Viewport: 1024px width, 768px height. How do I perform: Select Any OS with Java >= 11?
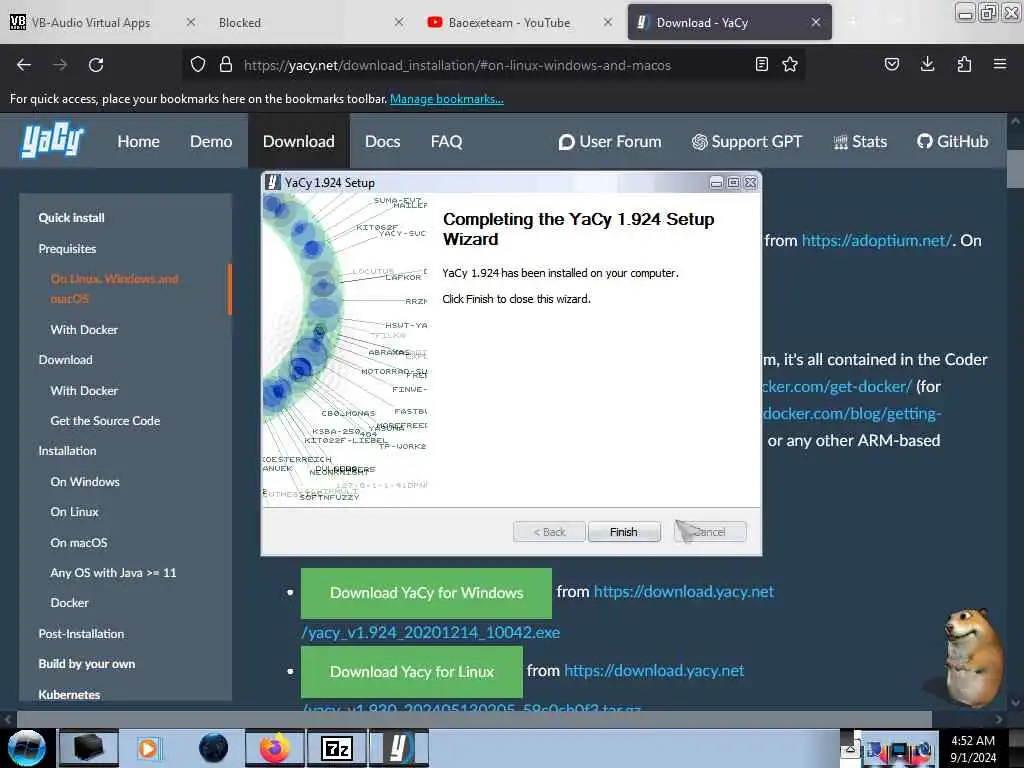click(113, 573)
